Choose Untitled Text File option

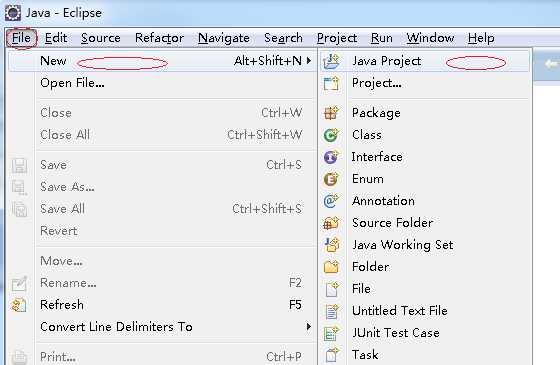(400, 311)
